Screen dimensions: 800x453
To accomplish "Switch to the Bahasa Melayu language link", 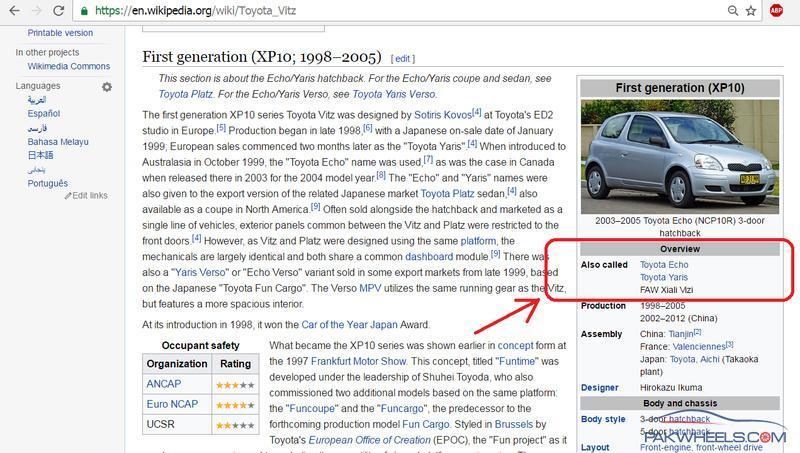I will click(x=58, y=141).
